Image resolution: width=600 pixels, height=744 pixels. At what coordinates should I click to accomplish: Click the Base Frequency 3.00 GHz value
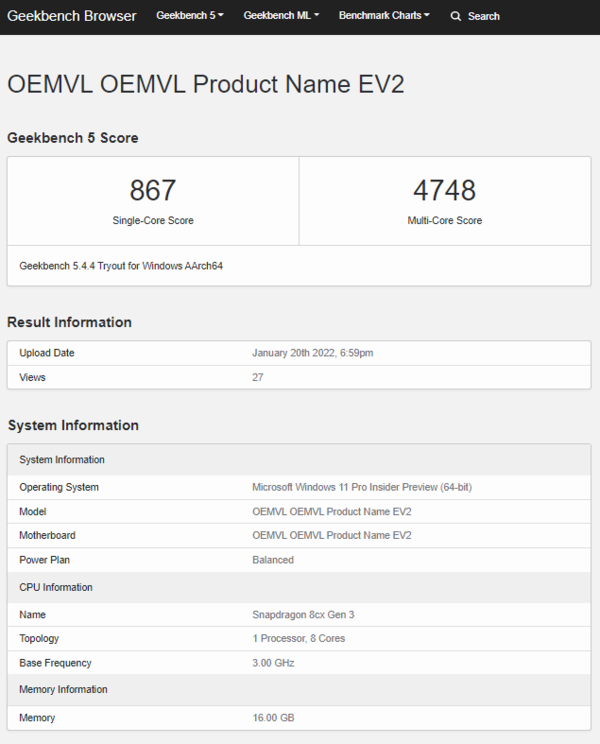tap(273, 663)
